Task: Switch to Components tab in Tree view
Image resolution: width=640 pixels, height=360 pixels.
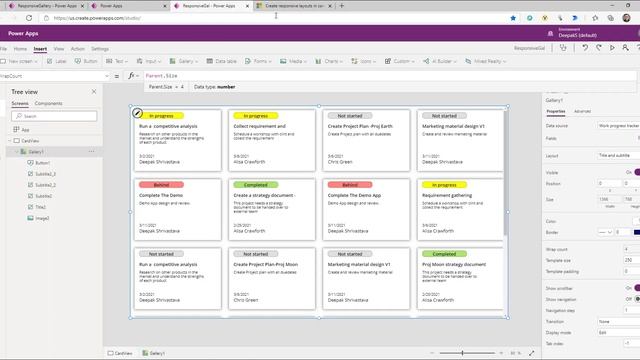Action: (x=49, y=104)
